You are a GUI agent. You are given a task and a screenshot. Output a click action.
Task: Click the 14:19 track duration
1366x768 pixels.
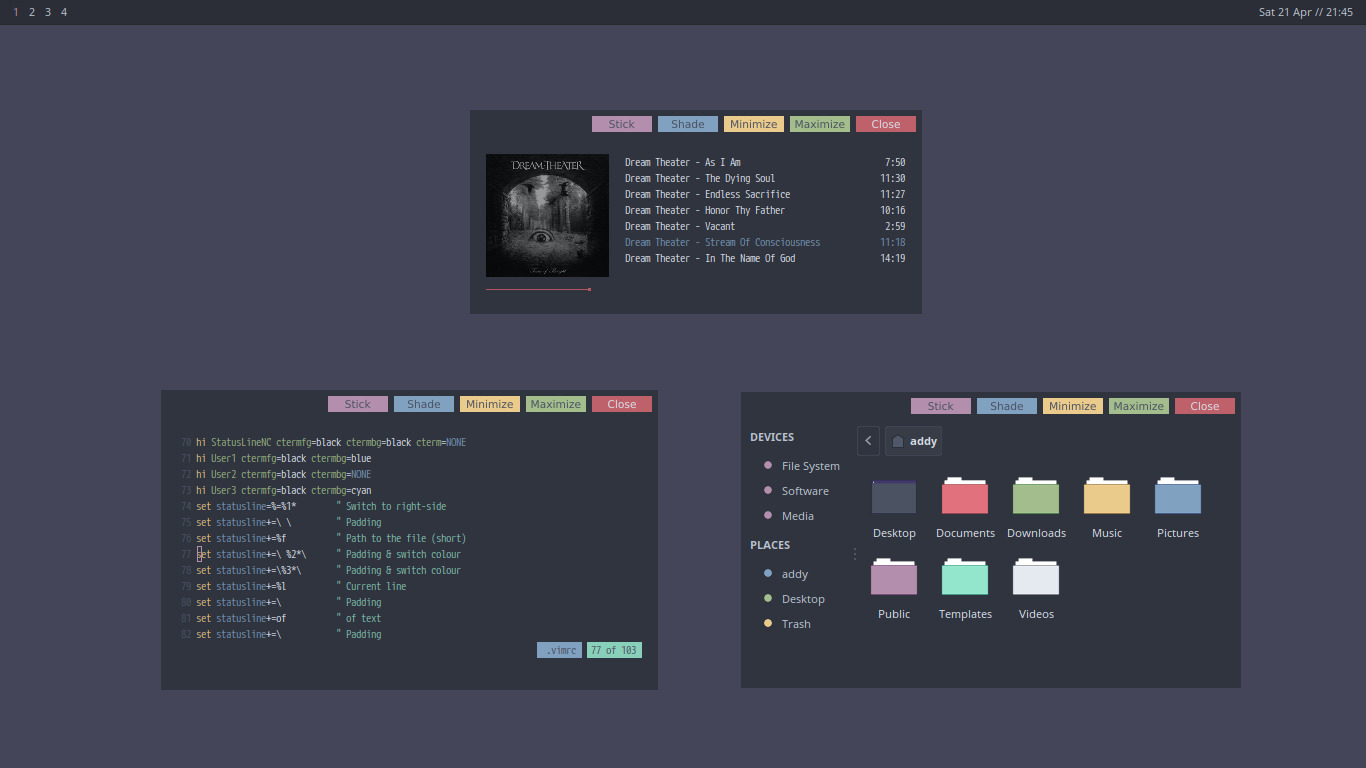(x=892, y=258)
